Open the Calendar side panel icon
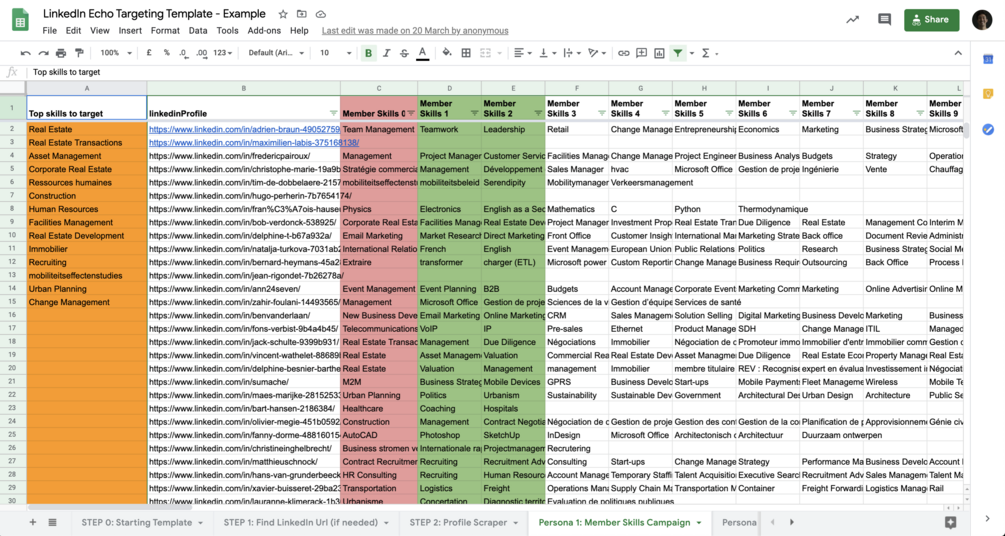 click(988, 60)
